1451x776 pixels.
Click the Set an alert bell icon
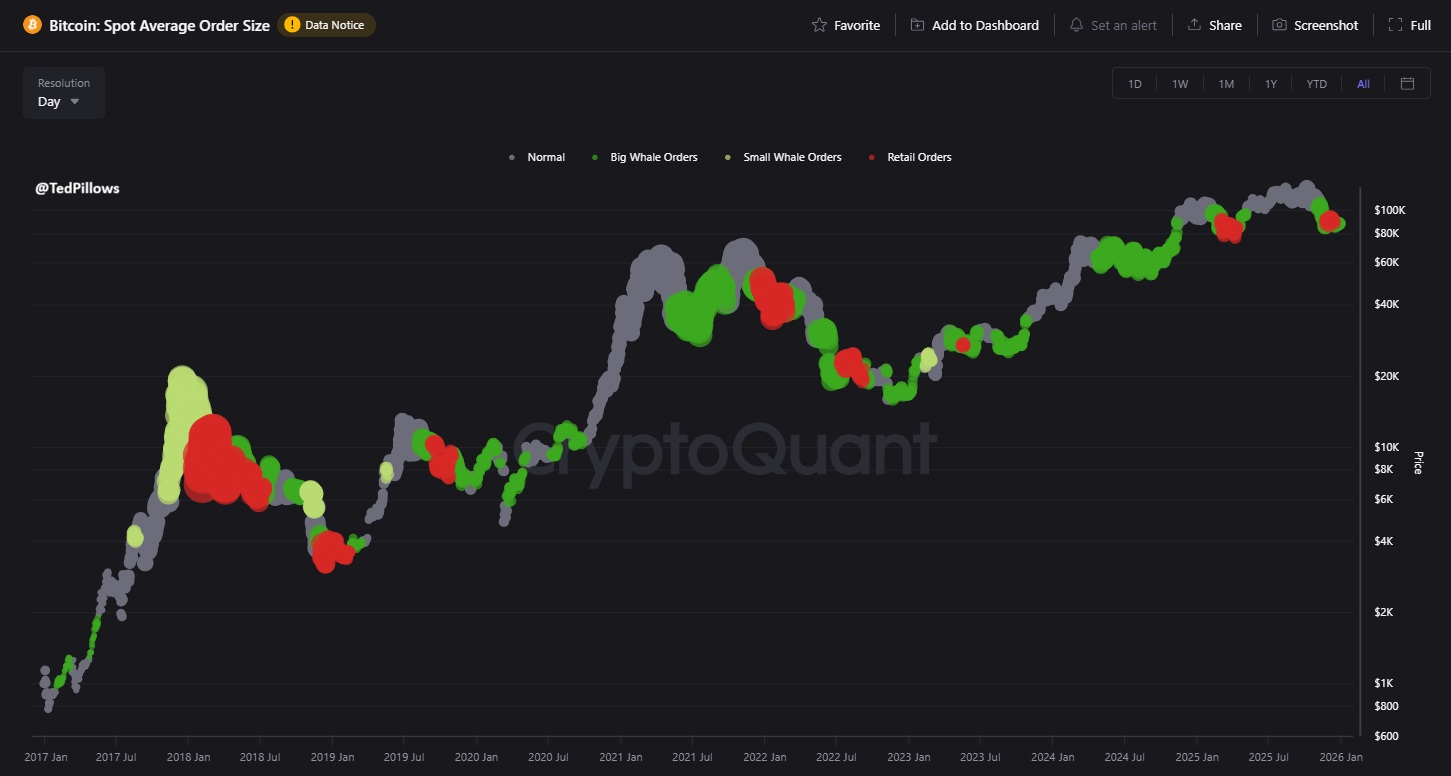click(1076, 25)
